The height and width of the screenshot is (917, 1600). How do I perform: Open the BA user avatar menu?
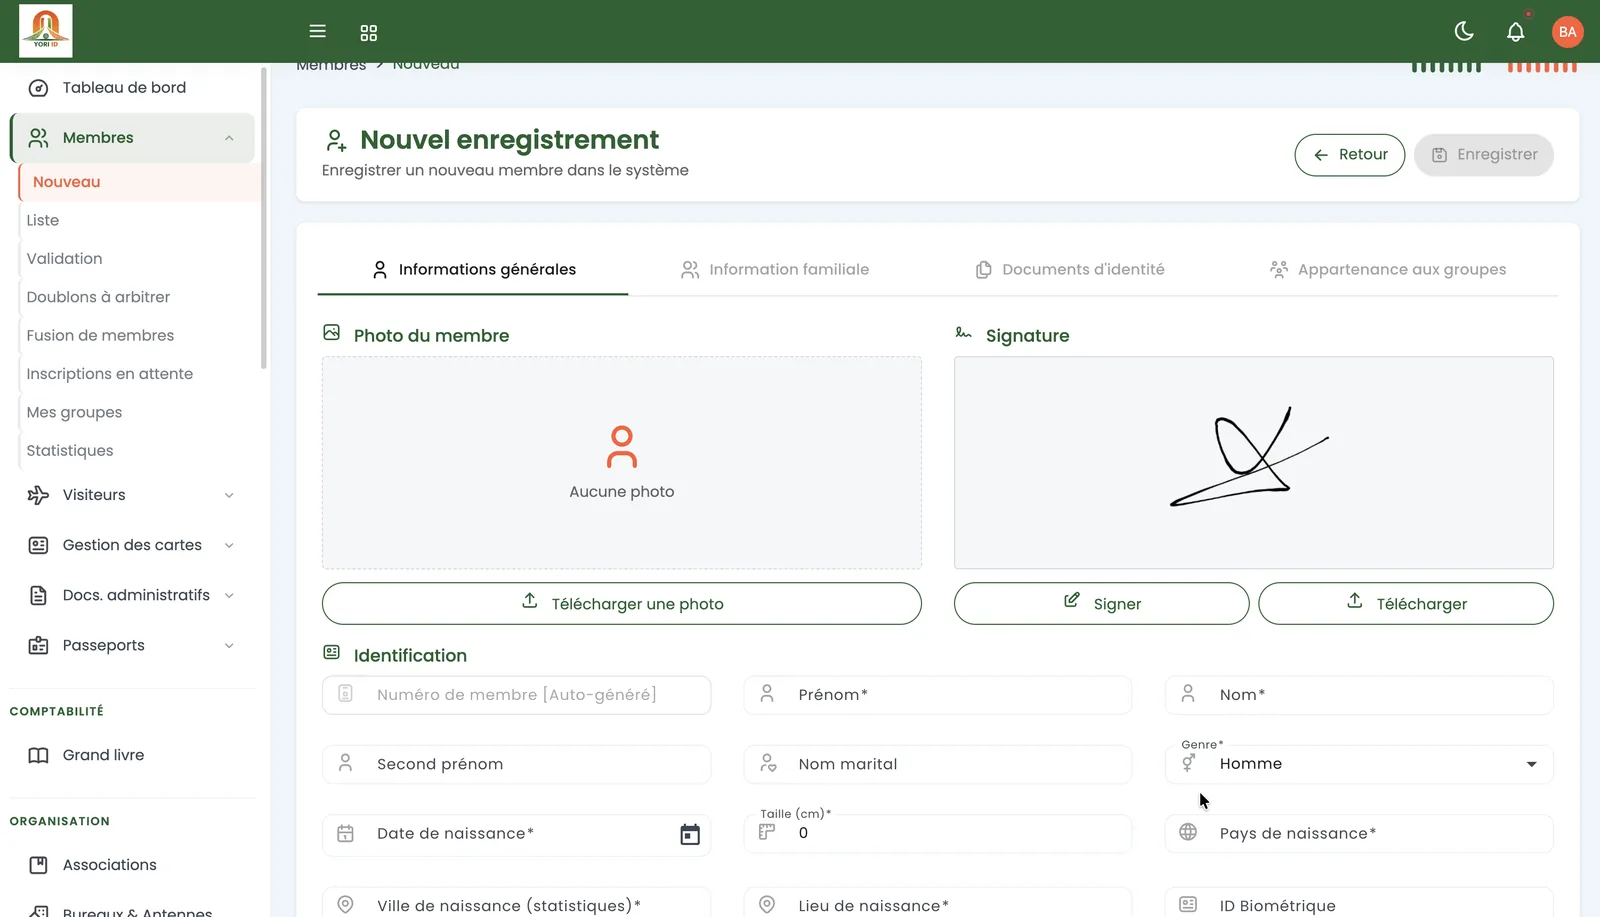tap(1567, 31)
